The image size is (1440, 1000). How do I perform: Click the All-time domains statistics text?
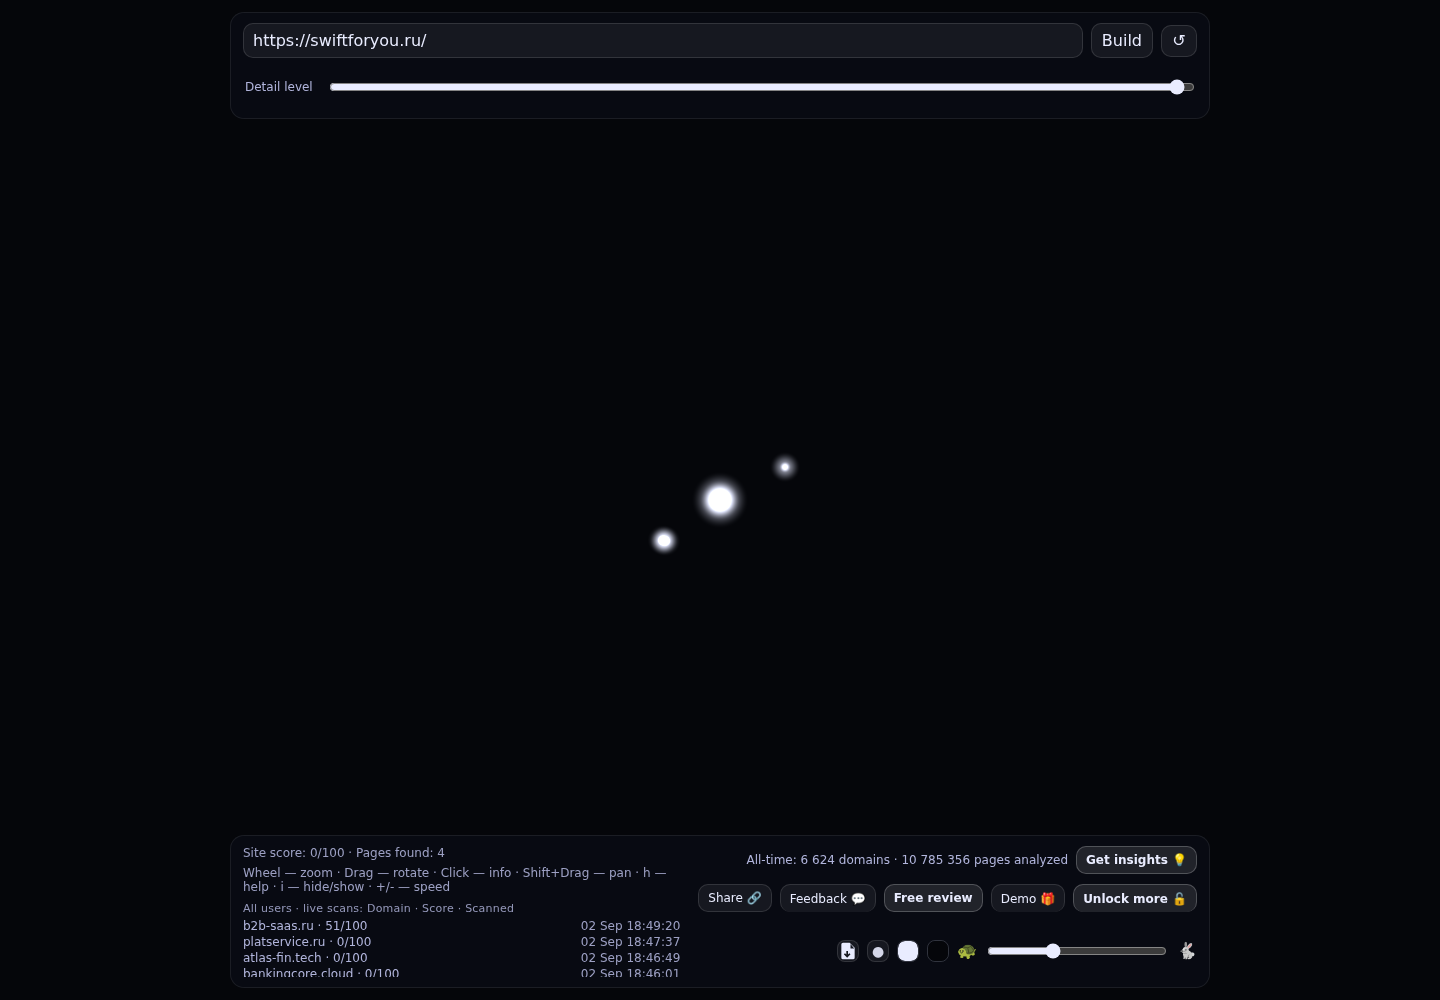pyautogui.click(x=907, y=860)
